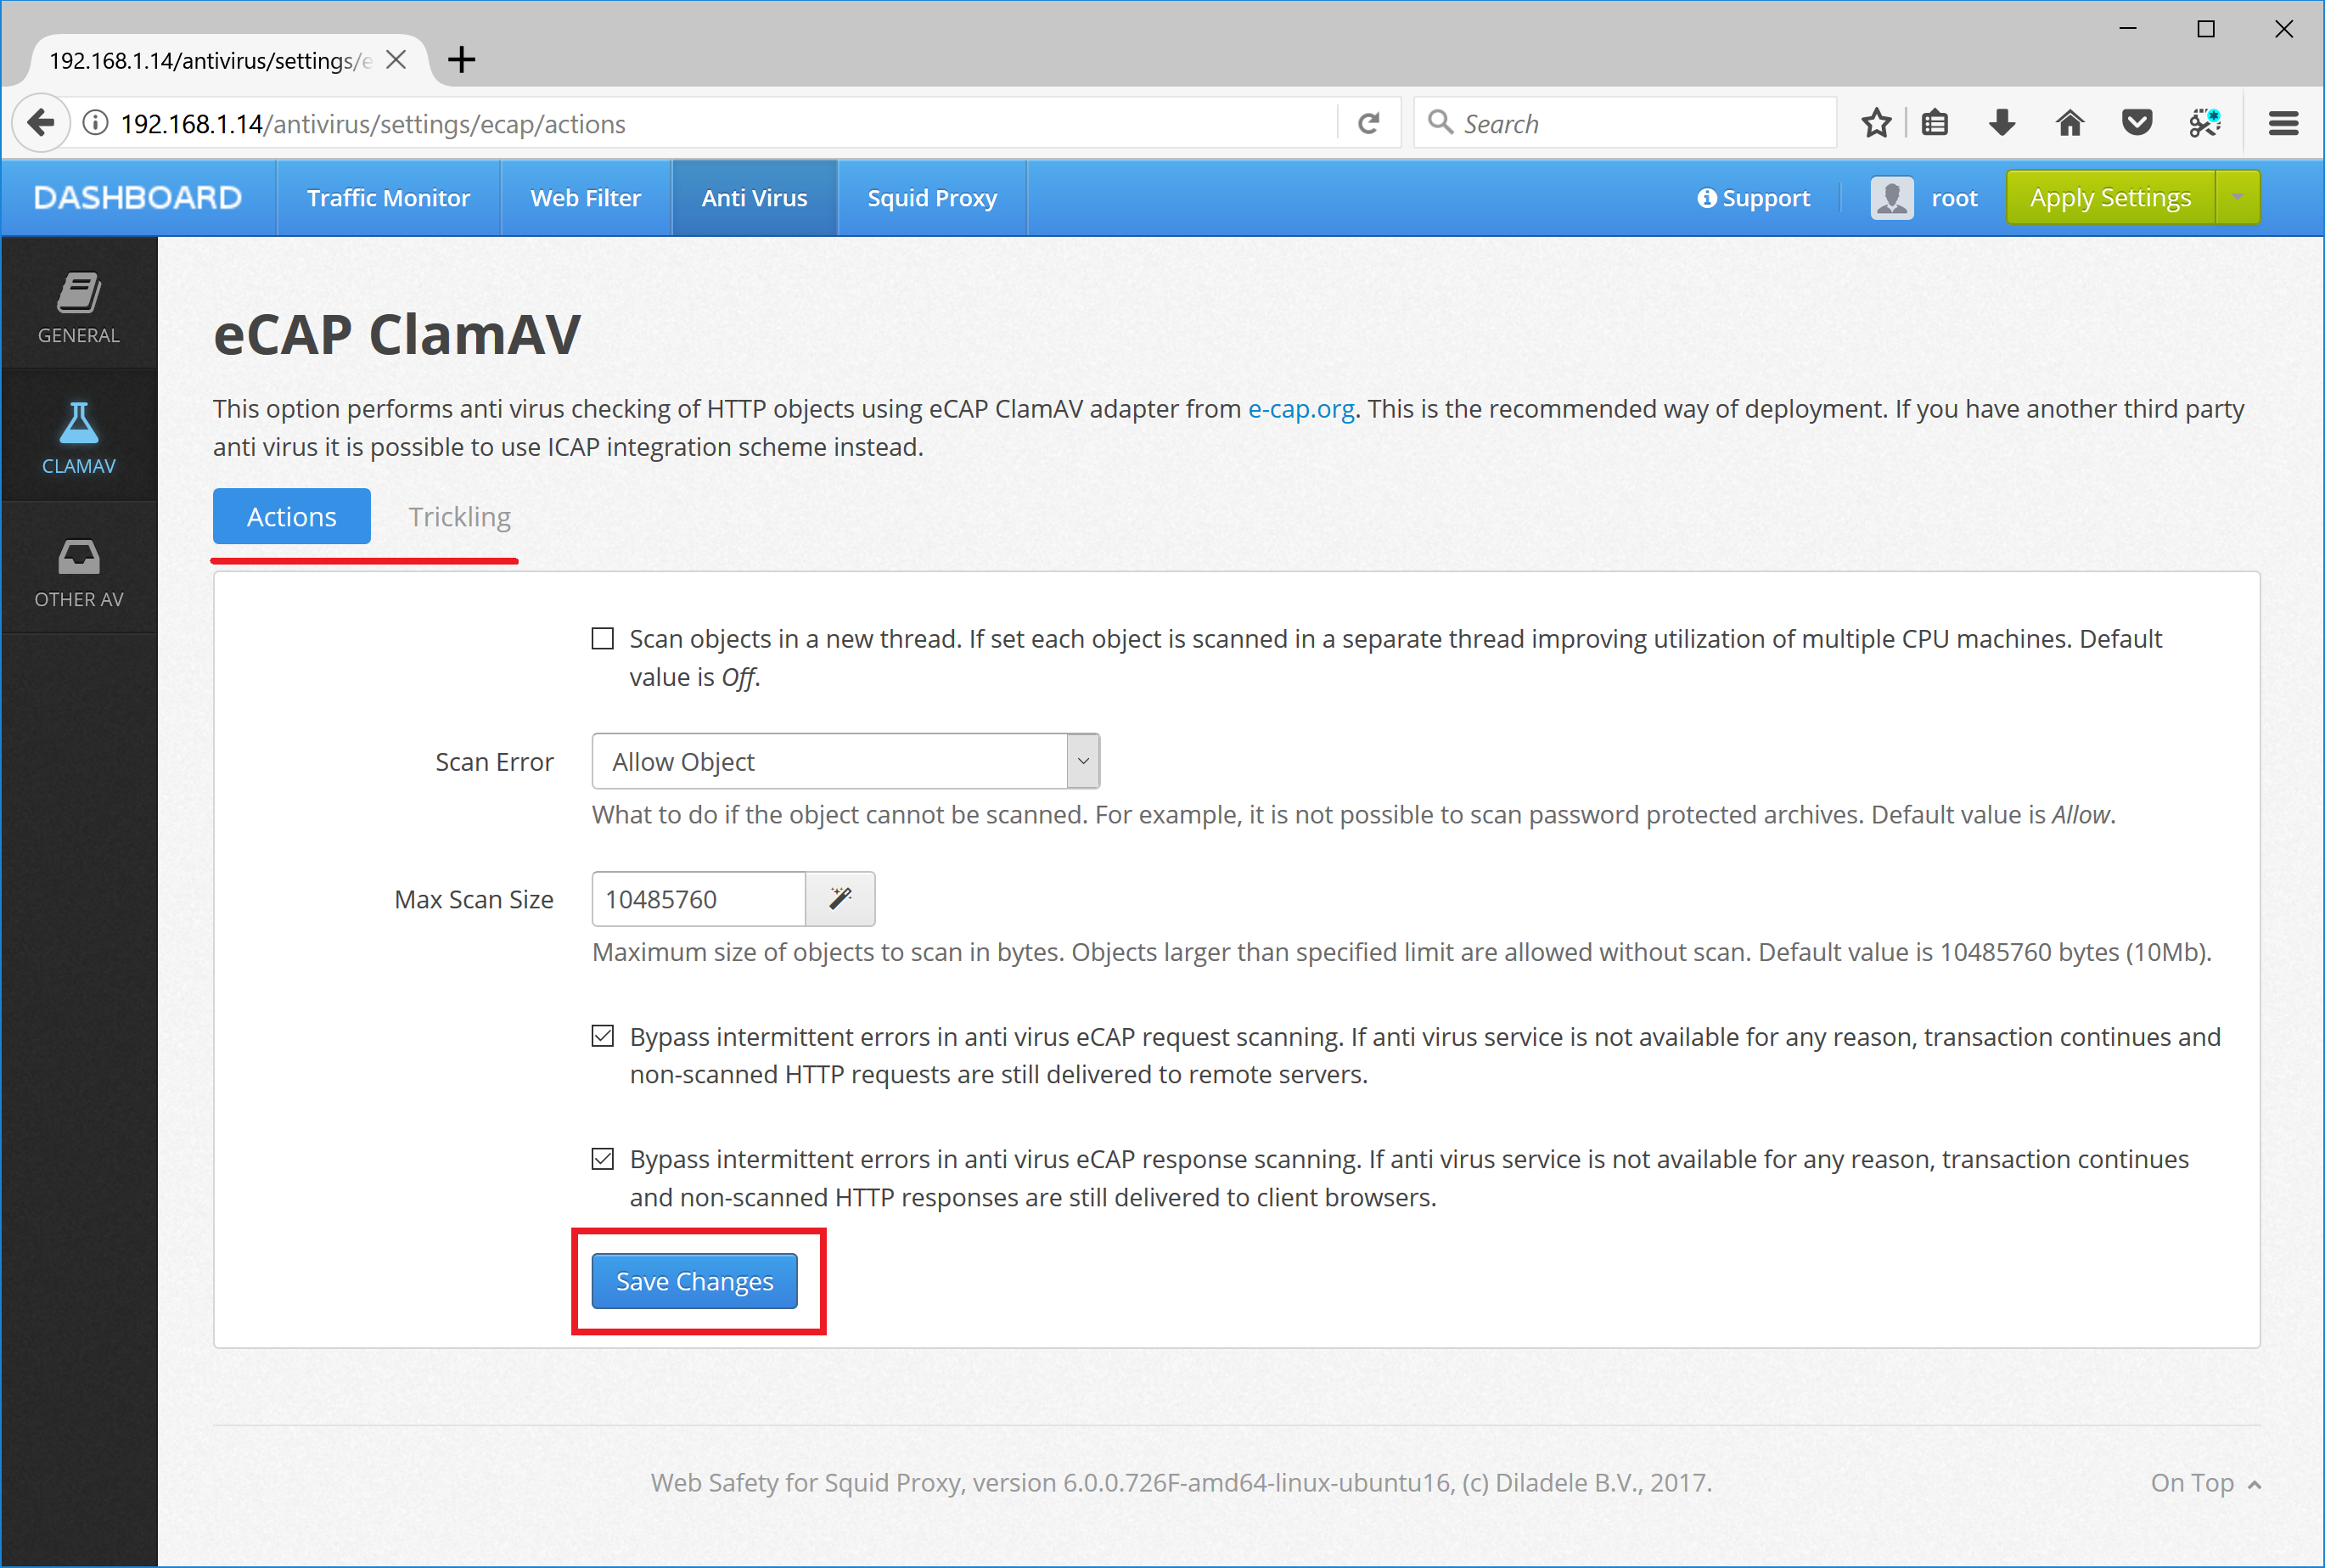Go to the browser home icon
This screenshot has width=2325, height=1568.
click(x=2069, y=124)
